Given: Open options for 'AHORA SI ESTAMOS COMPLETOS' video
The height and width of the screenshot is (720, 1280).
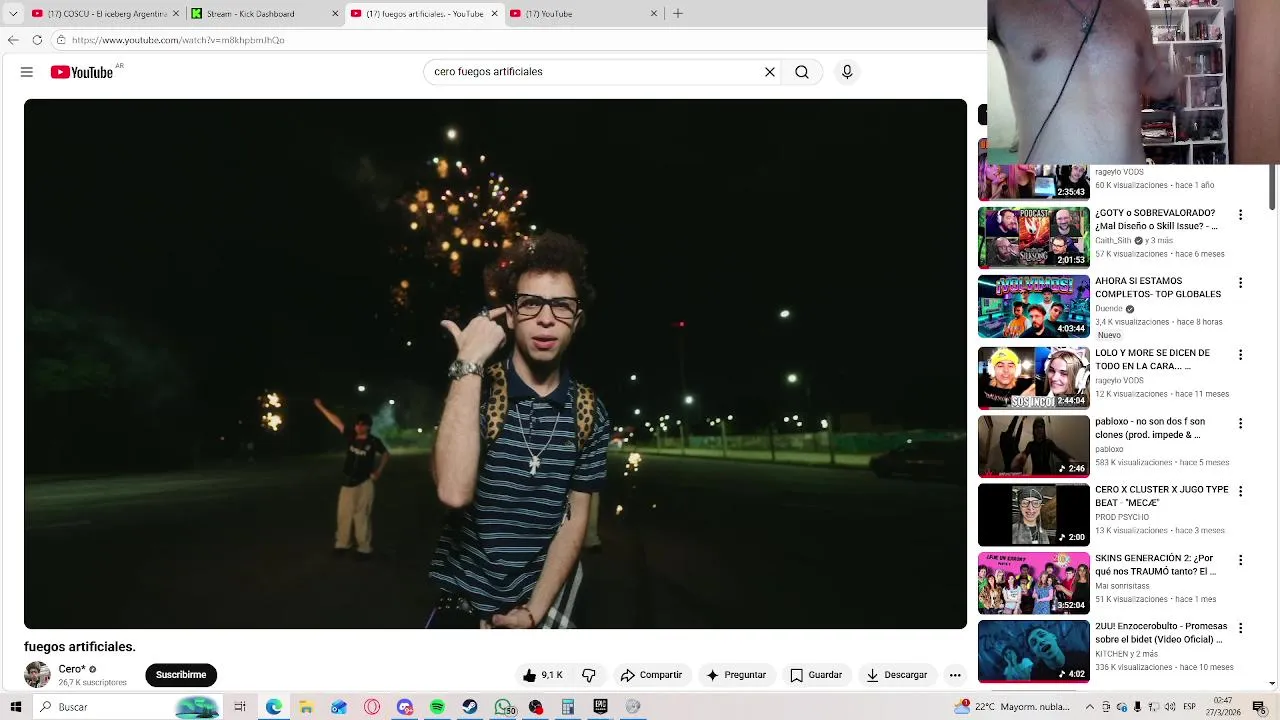Looking at the screenshot, I should (1241, 283).
